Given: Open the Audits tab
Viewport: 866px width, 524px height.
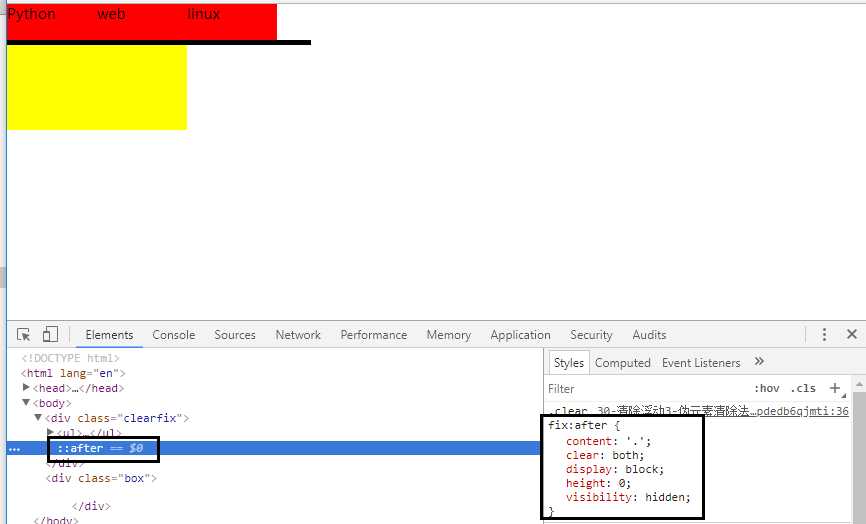Looking at the screenshot, I should point(649,335).
